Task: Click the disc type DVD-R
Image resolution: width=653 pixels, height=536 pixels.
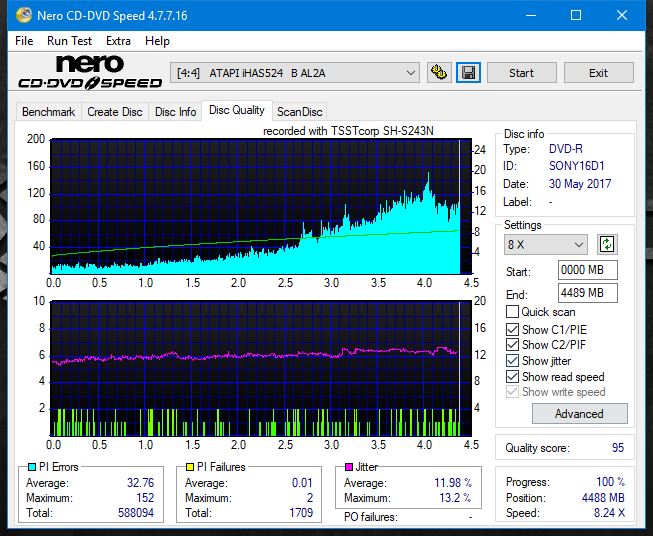Action: [566, 149]
